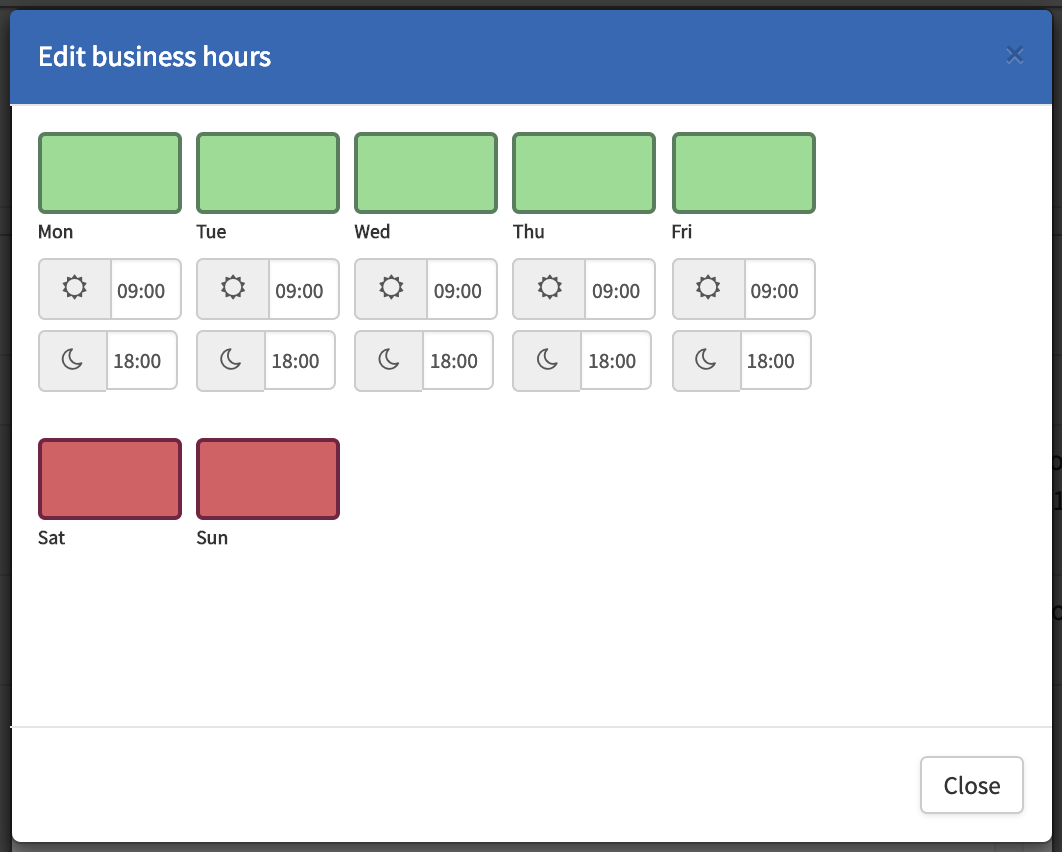Click the sun icon under Thursday
Viewport: 1062px width, 852px height.
click(549, 289)
